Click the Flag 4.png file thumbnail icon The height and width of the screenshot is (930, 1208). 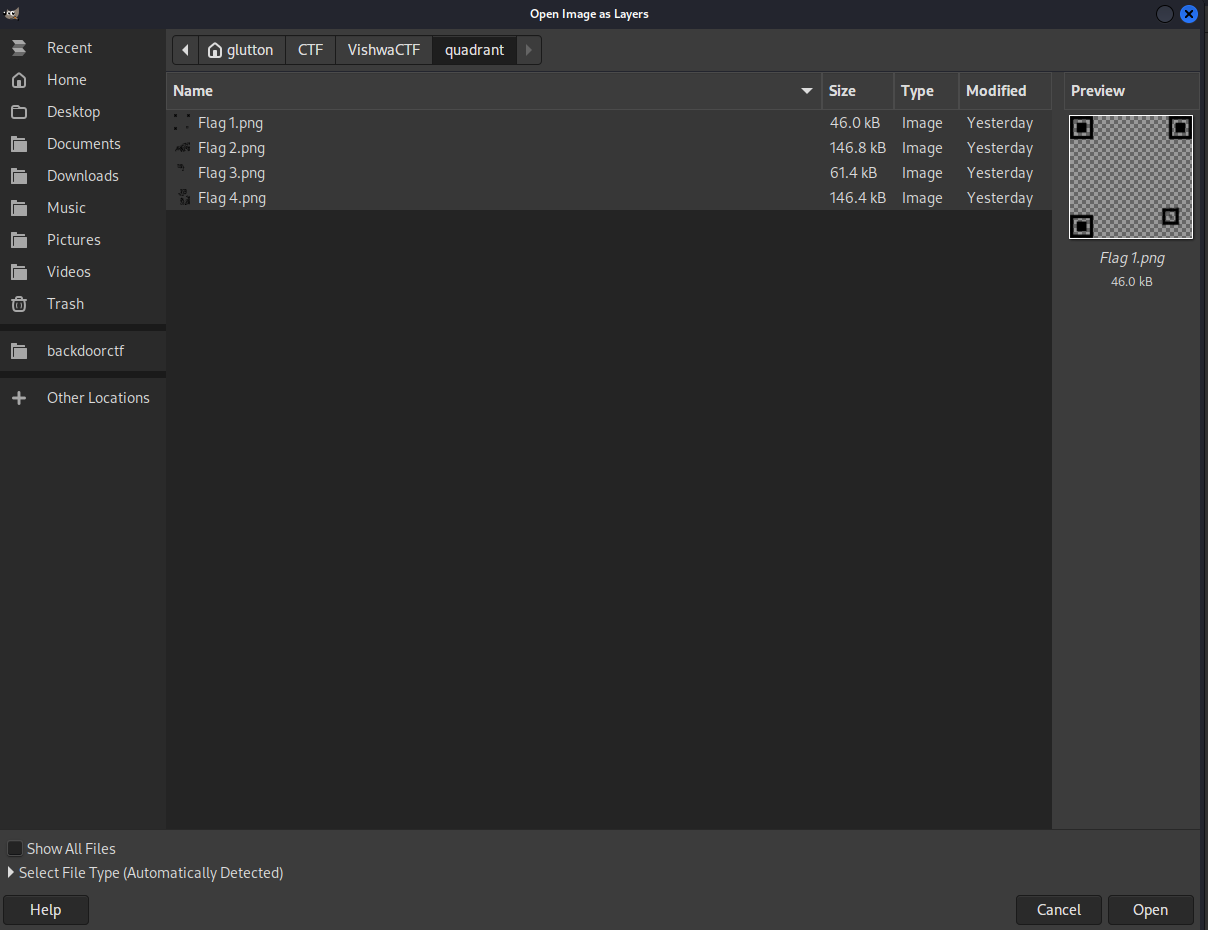182,198
